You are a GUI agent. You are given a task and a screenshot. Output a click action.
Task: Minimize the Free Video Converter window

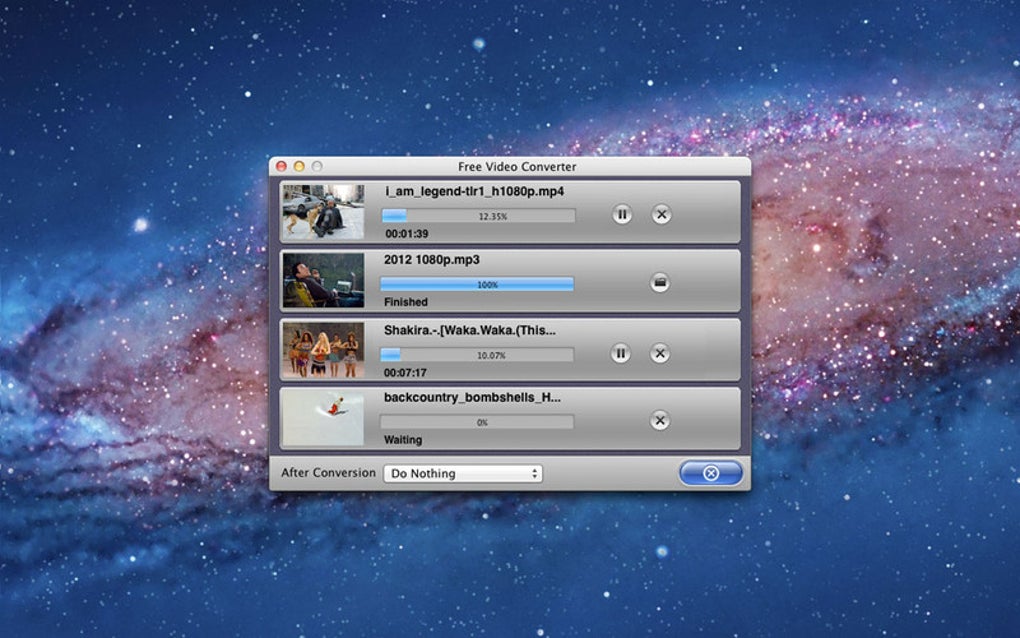[x=299, y=166]
